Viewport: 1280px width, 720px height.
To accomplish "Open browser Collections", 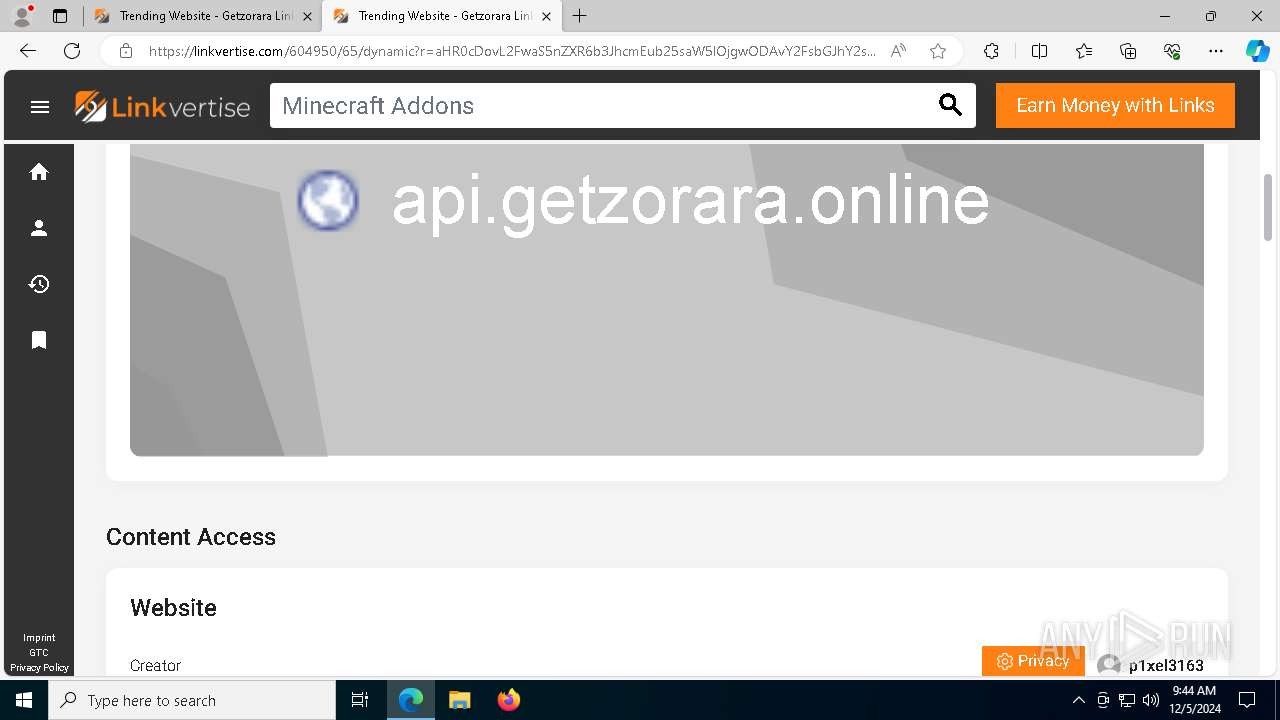I will tap(1128, 51).
